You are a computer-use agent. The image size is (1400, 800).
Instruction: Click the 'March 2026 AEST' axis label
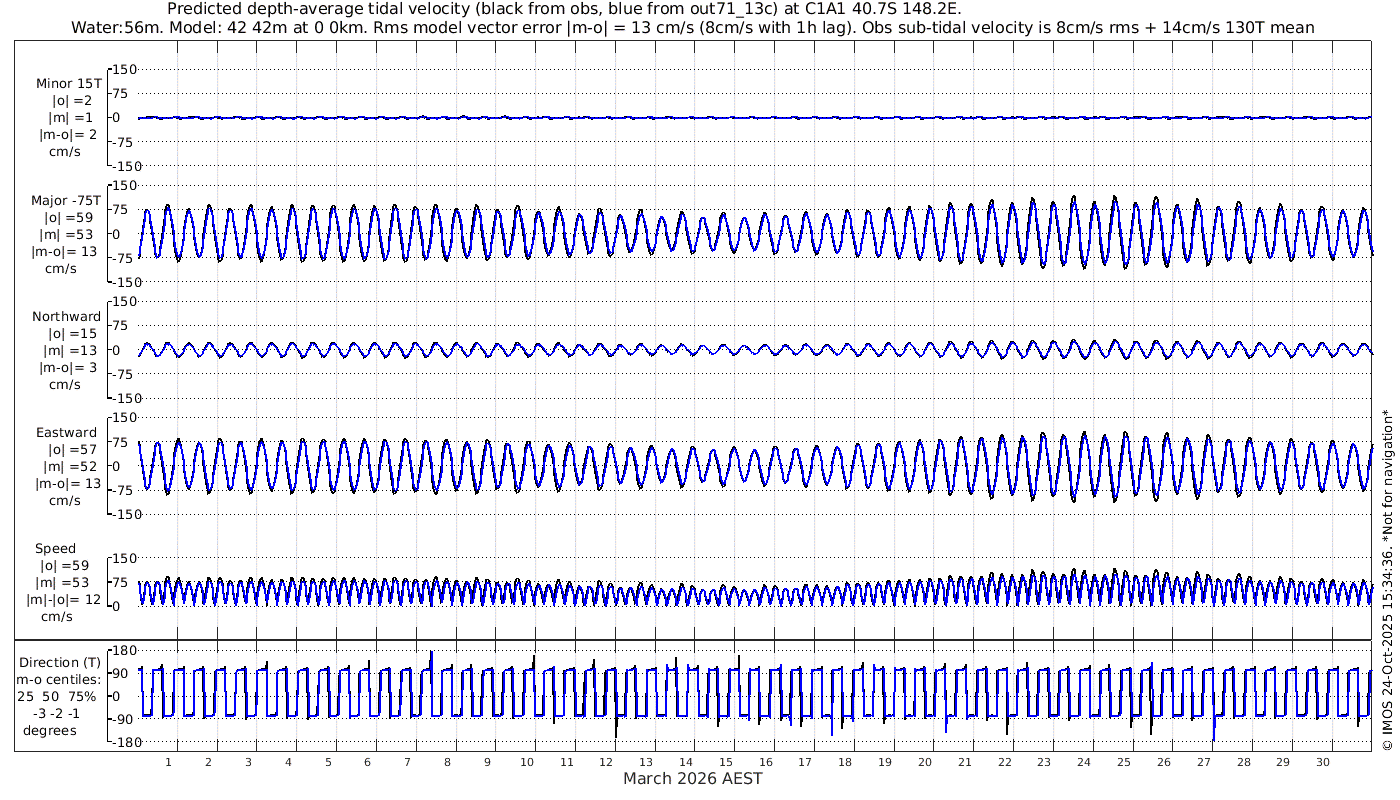692,779
